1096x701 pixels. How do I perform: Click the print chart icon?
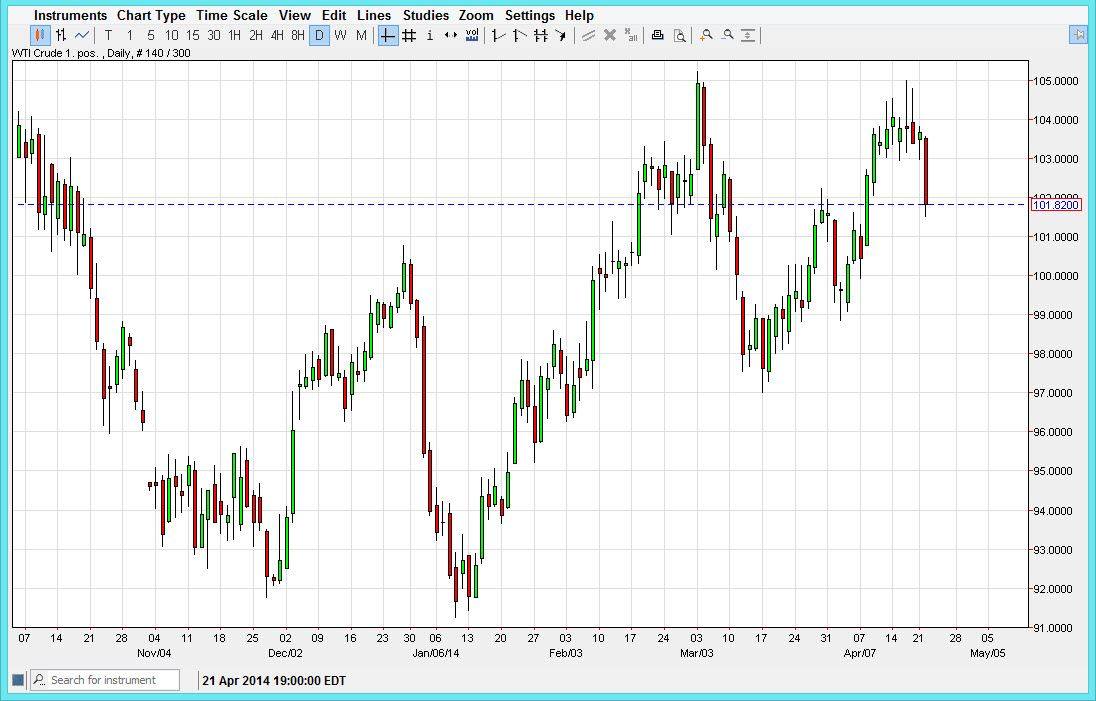(658, 35)
